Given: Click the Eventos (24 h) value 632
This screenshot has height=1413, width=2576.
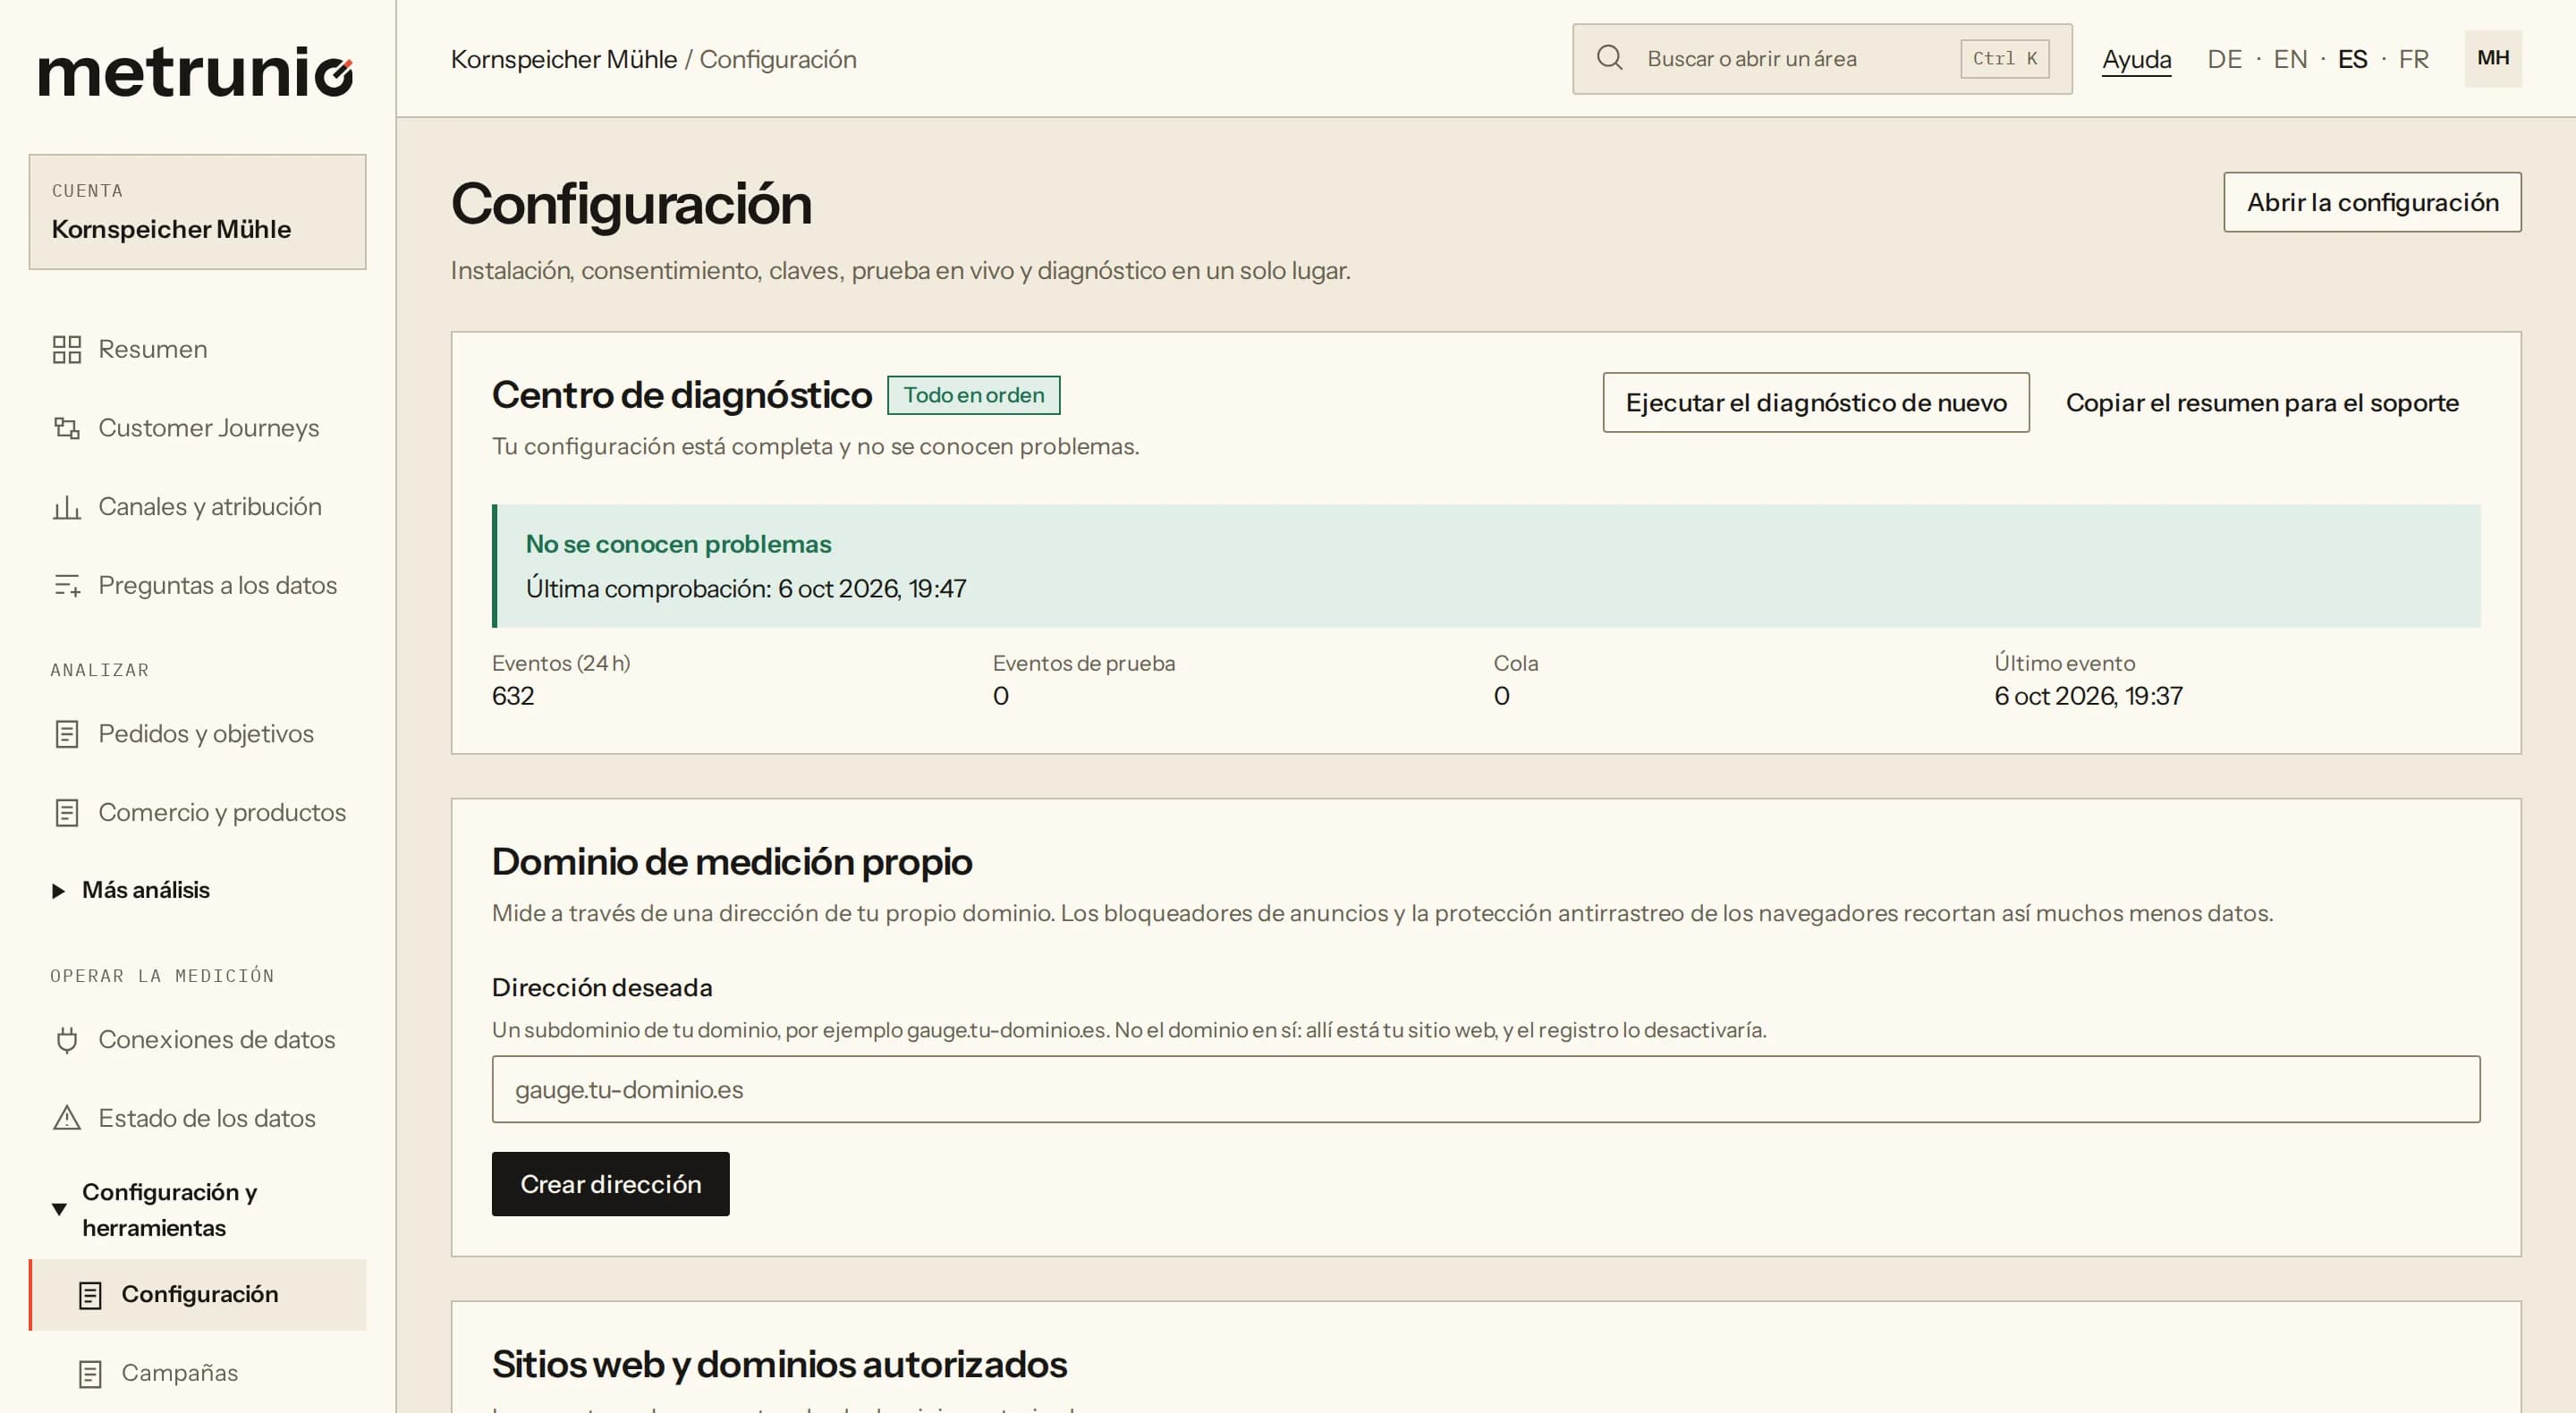Looking at the screenshot, I should [513, 696].
